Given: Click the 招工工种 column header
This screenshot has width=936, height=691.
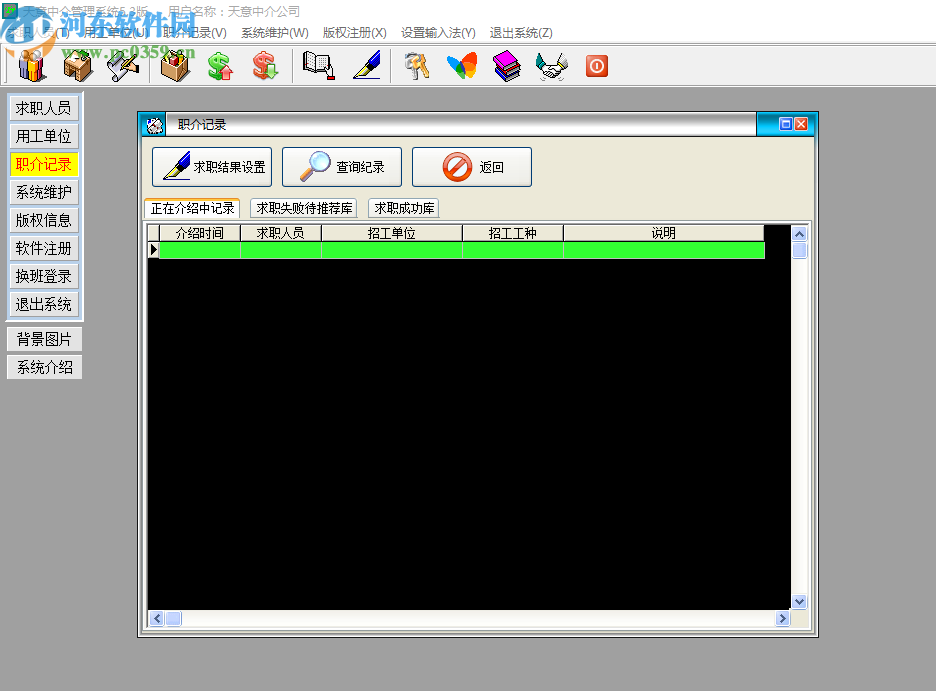Looking at the screenshot, I should pyautogui.click(x=513, y=233).
